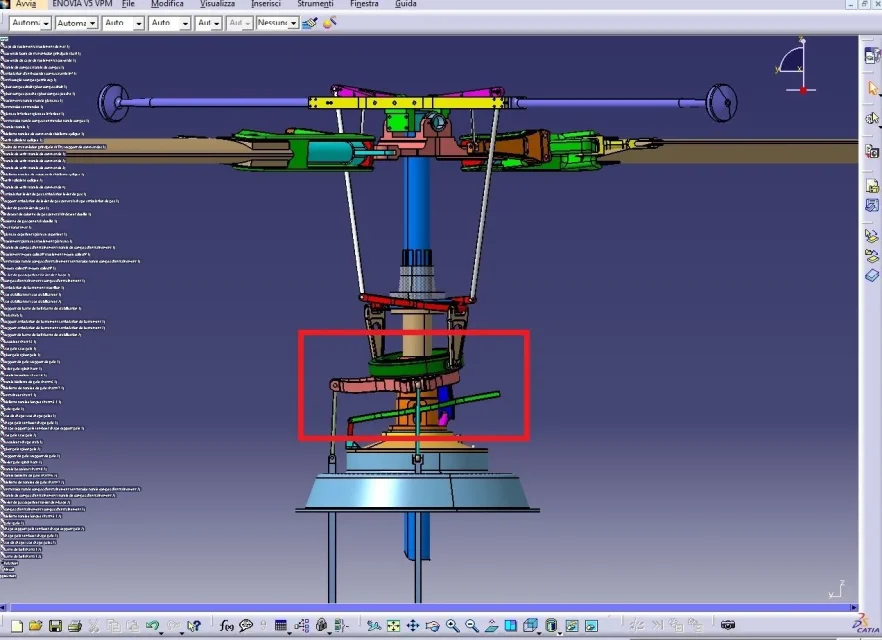The width and height of the screenshot is (882, 640).
Task: Choose the Select arrow in right toolbar
Action: coord(872,88)
